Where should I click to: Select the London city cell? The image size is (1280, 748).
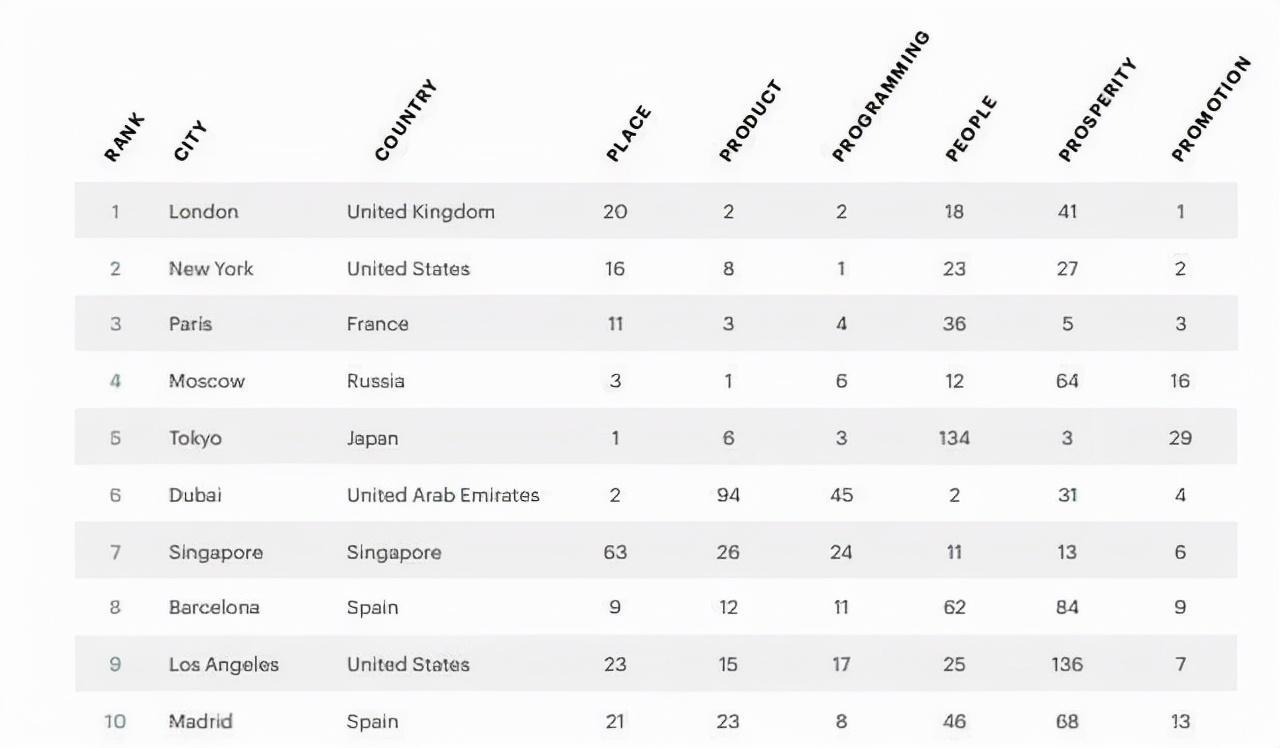point(204,212)
